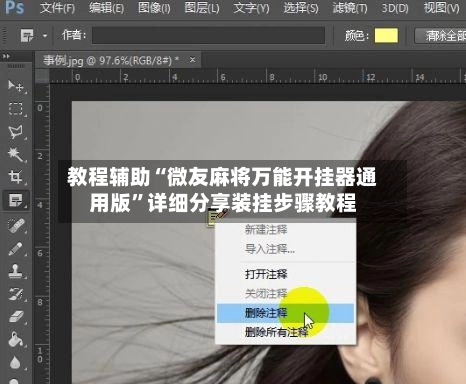Viewport: 466px width, 384px height.
Task: Open the 图像(I) menu
Action: click(154, 7)
